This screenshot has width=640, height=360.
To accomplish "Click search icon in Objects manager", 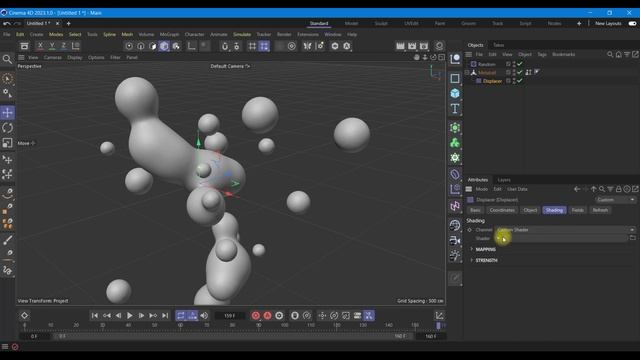I will click(x=610, y=54).
